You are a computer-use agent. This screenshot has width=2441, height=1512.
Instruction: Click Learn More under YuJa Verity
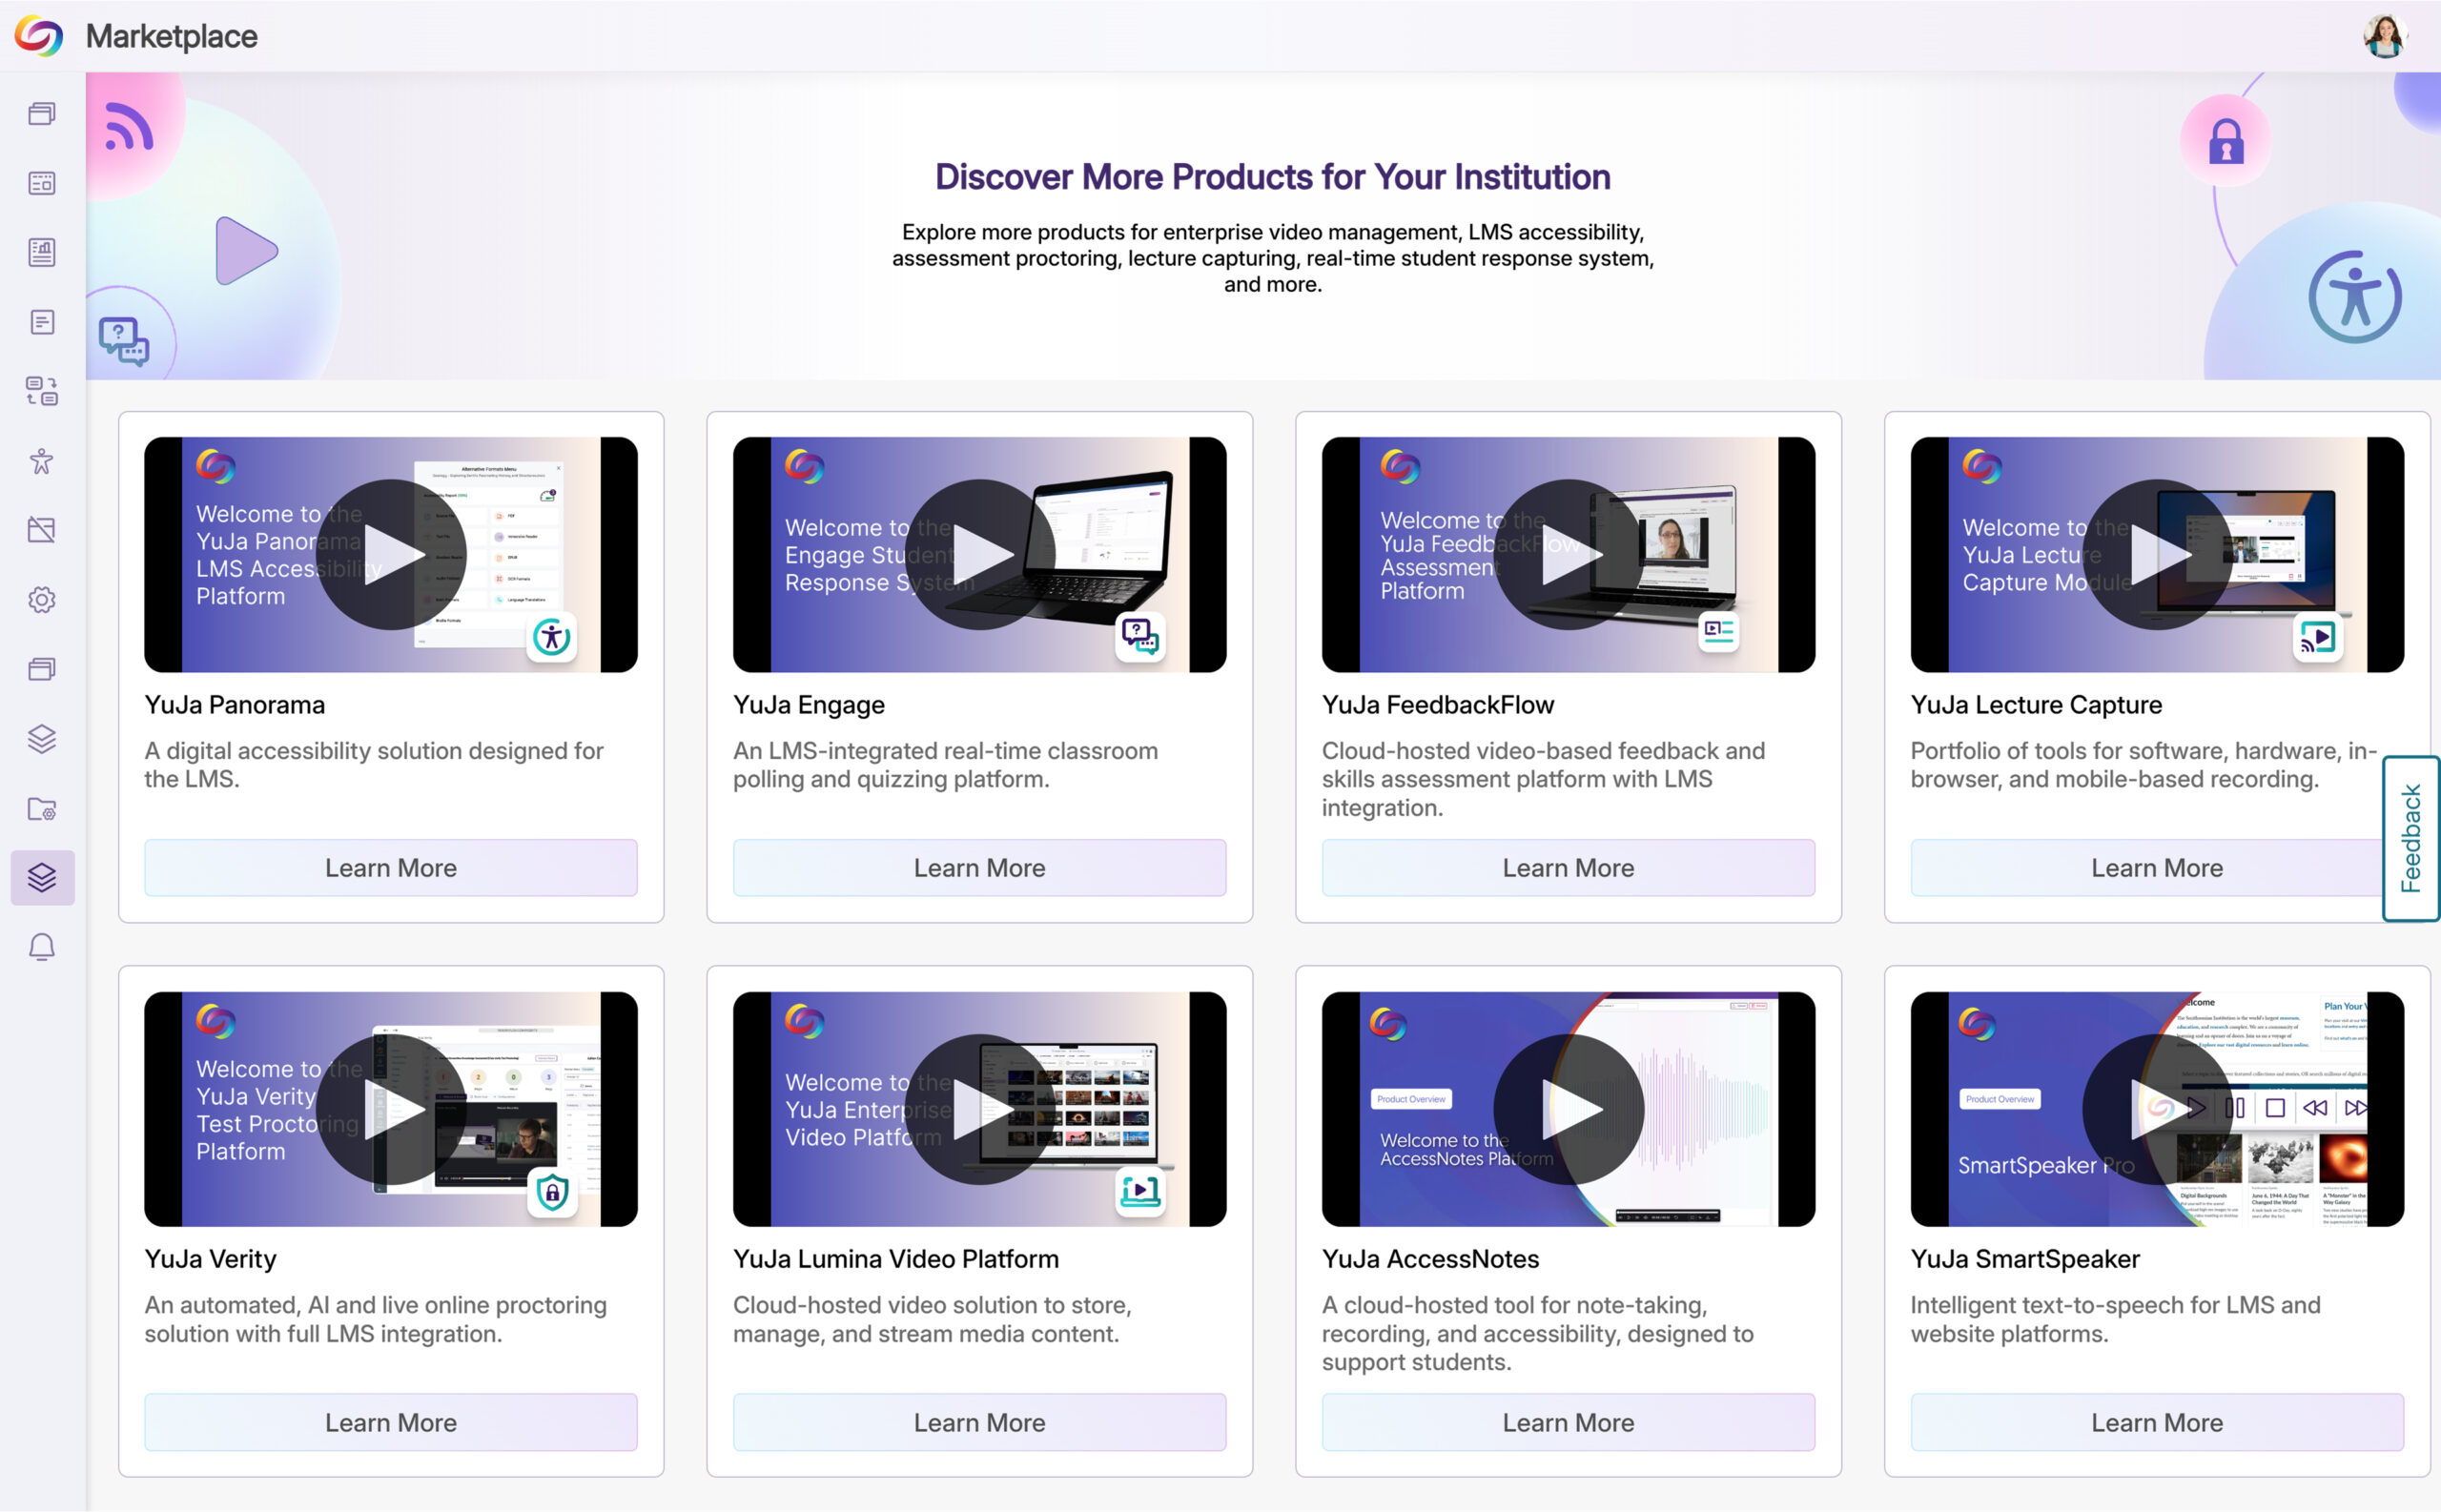[x=391, y=1423]
